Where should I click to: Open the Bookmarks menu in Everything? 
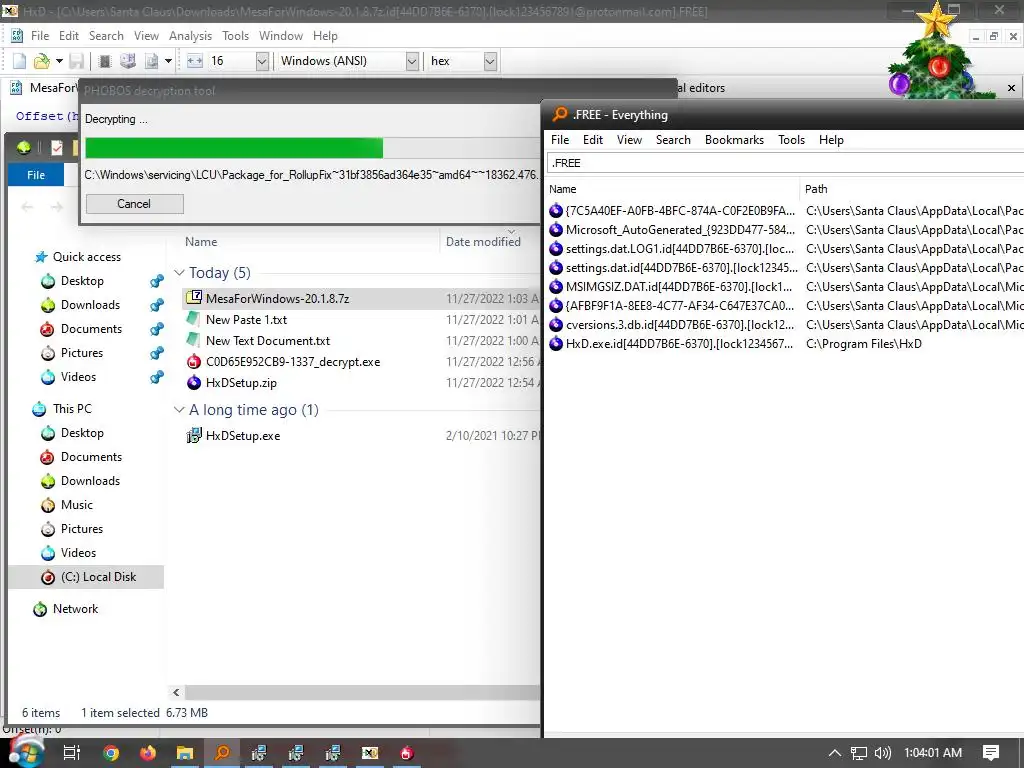(x=734, y=140)
